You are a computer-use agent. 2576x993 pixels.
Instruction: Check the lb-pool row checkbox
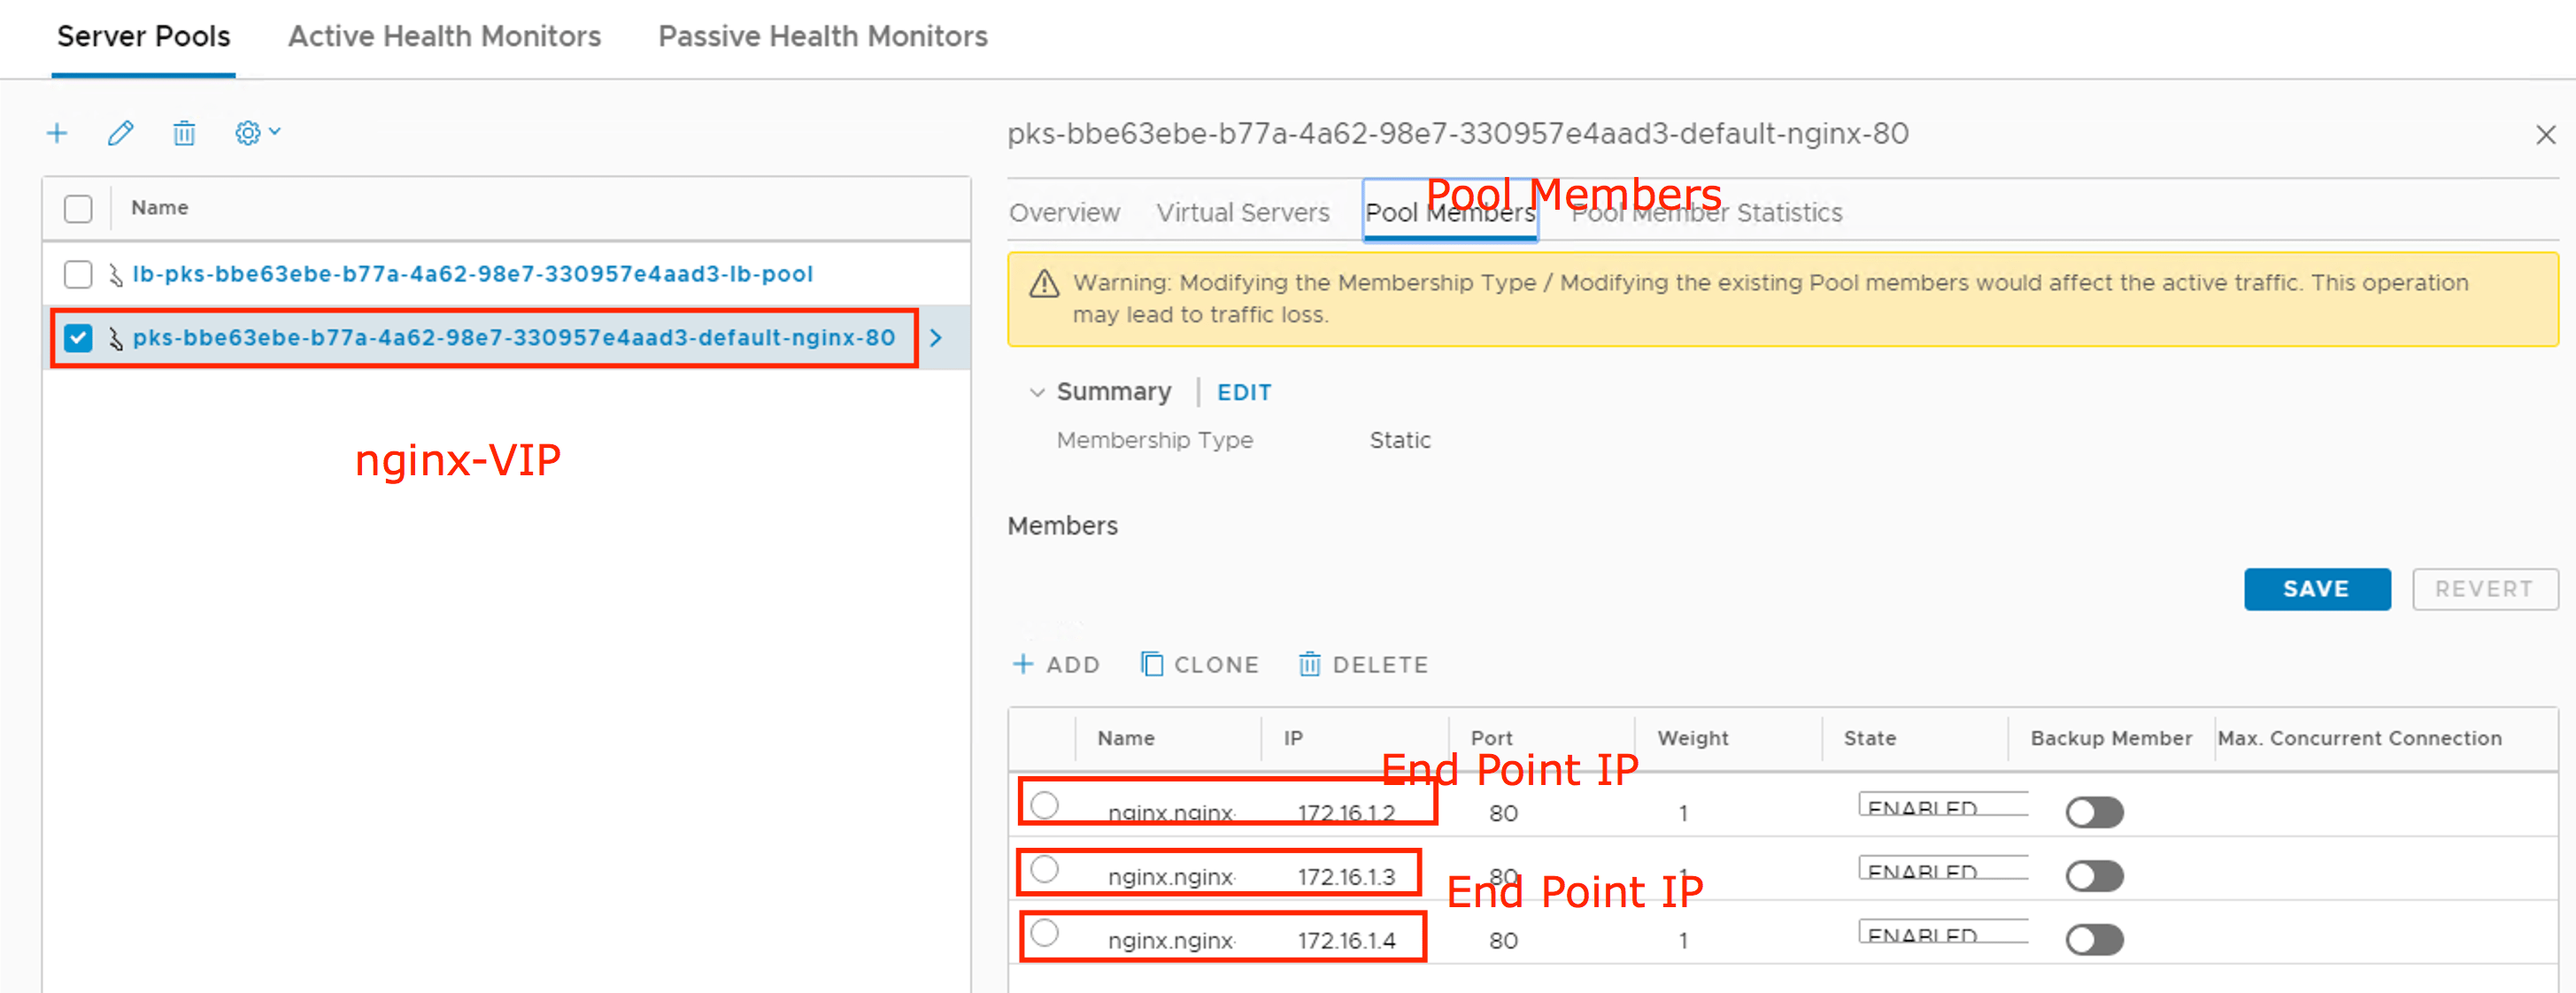(78, 274)
